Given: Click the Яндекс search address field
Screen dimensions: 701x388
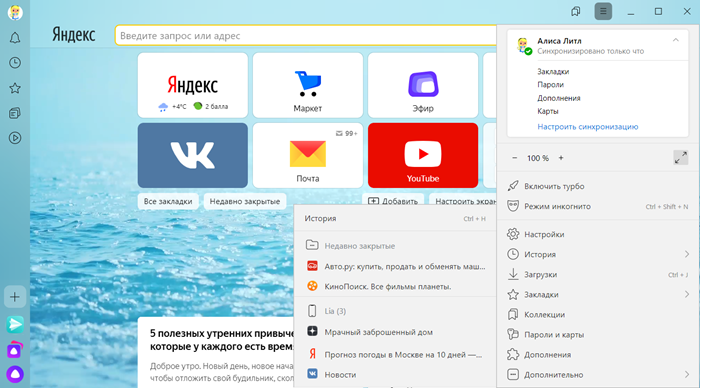Looking at the screenshot, I should tap(306, 36).
